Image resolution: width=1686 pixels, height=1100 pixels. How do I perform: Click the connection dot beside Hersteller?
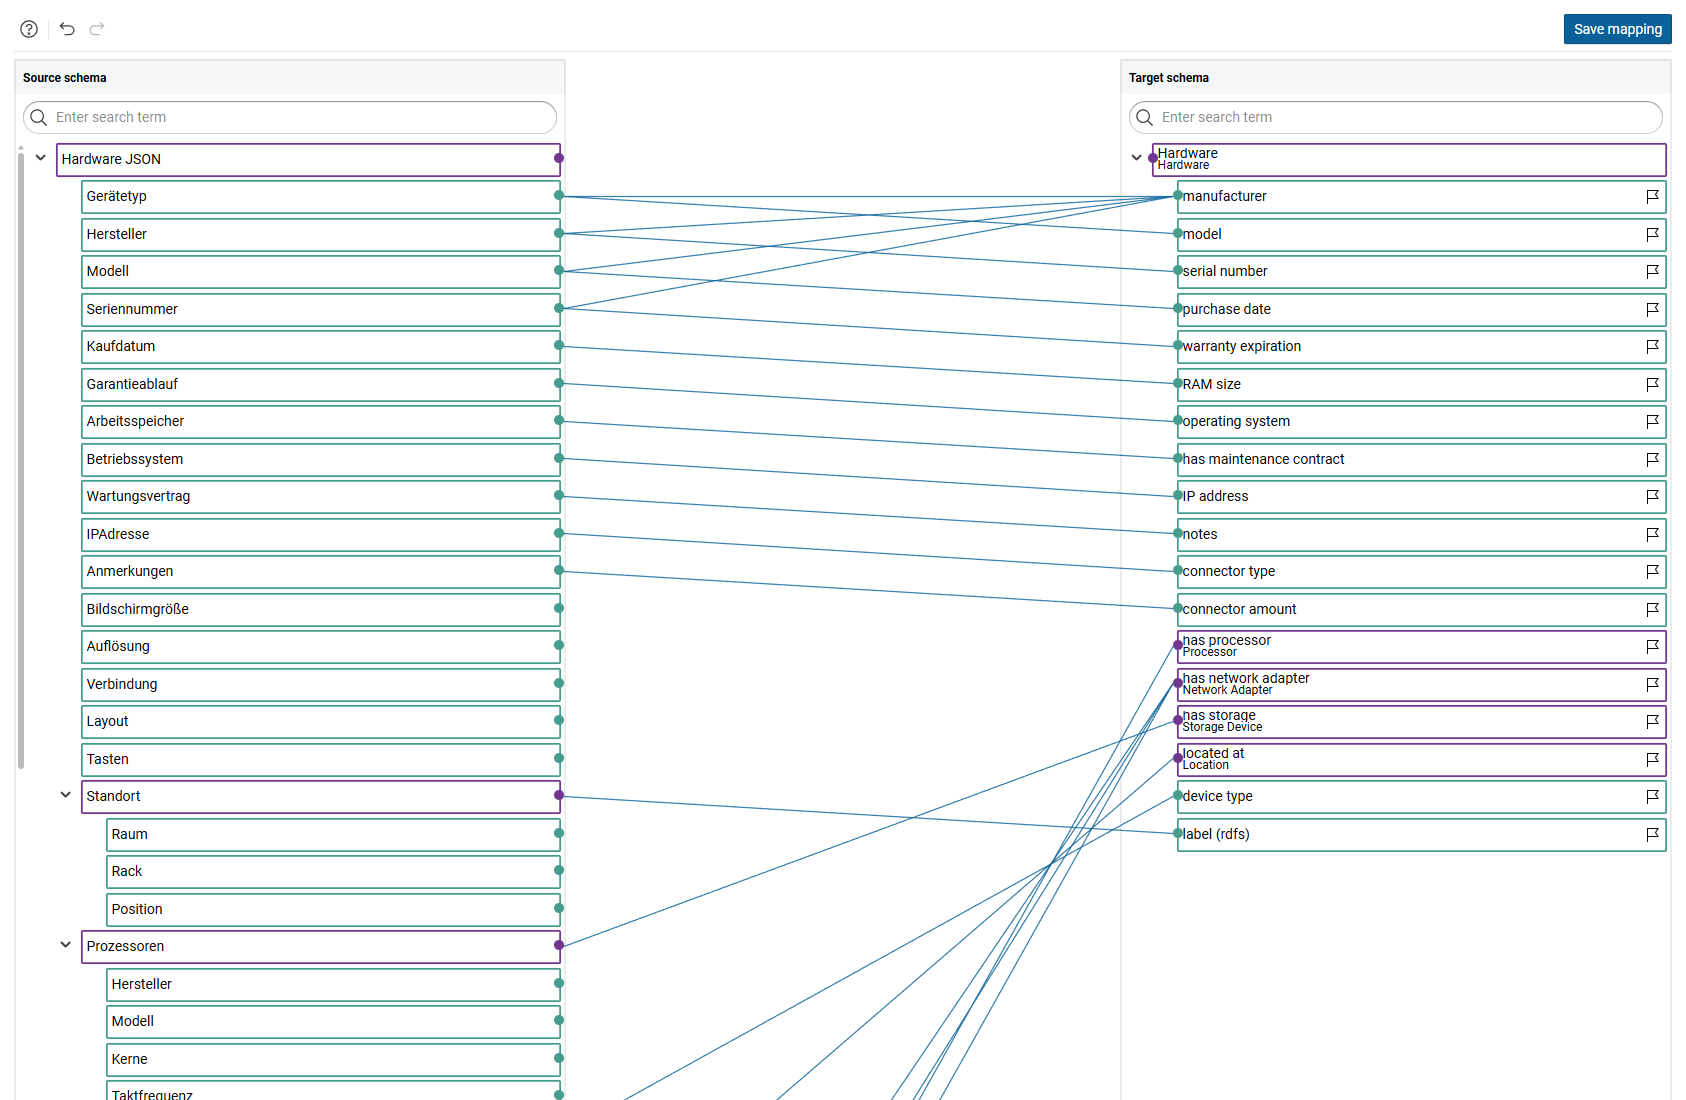(x=561, y=233)
